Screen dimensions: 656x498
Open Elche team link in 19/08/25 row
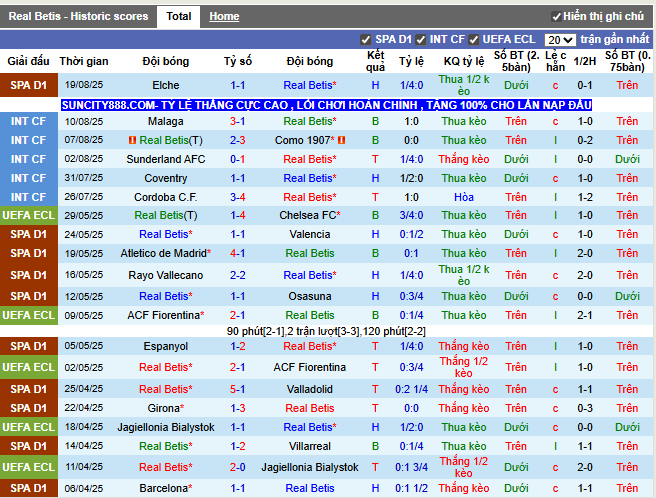click(x=166, y=85)
